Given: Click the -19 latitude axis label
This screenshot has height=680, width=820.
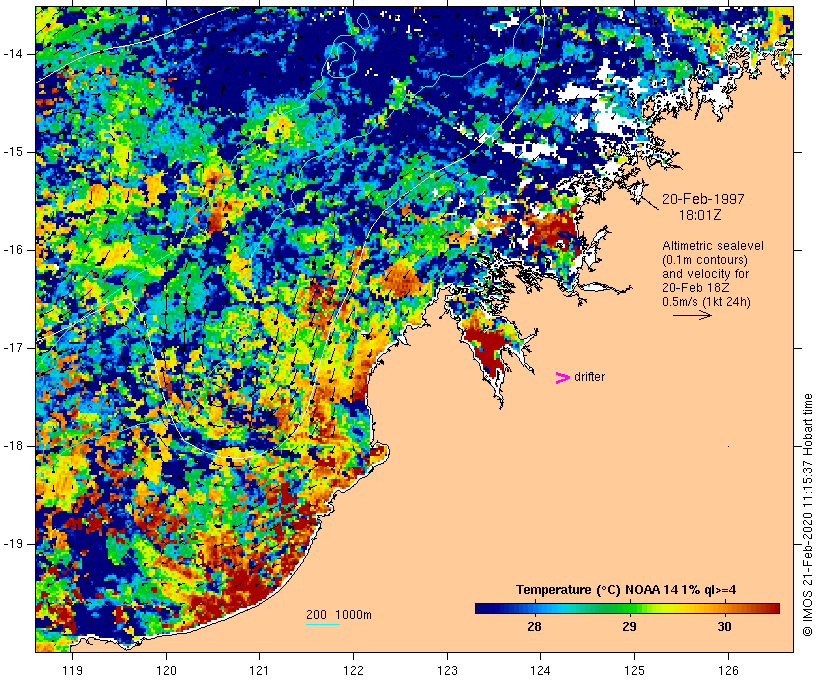Looking at the screenshot, I should (13, 544).
